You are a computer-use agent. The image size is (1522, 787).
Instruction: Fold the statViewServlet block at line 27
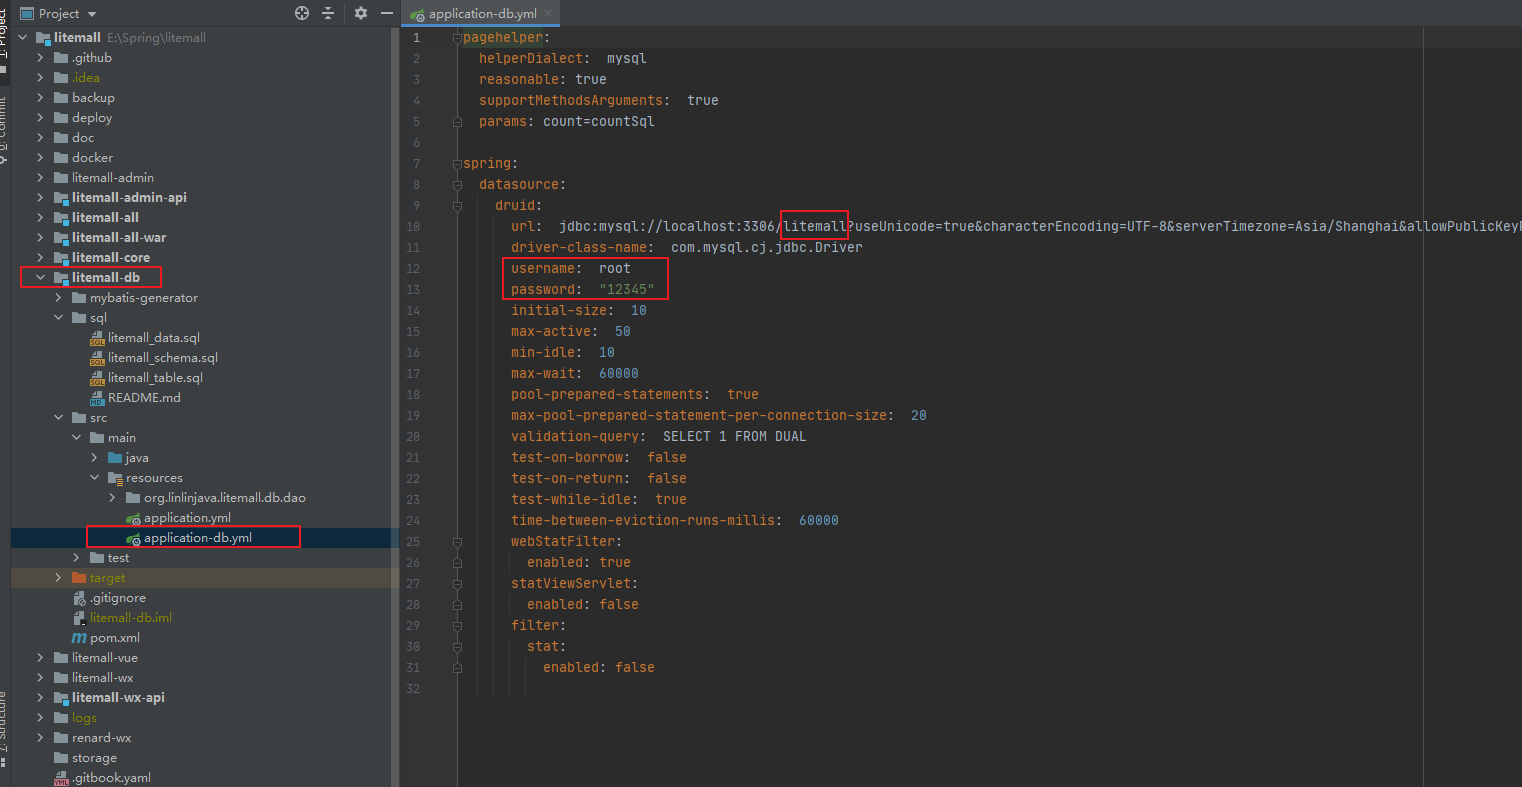tap(457, 583)
